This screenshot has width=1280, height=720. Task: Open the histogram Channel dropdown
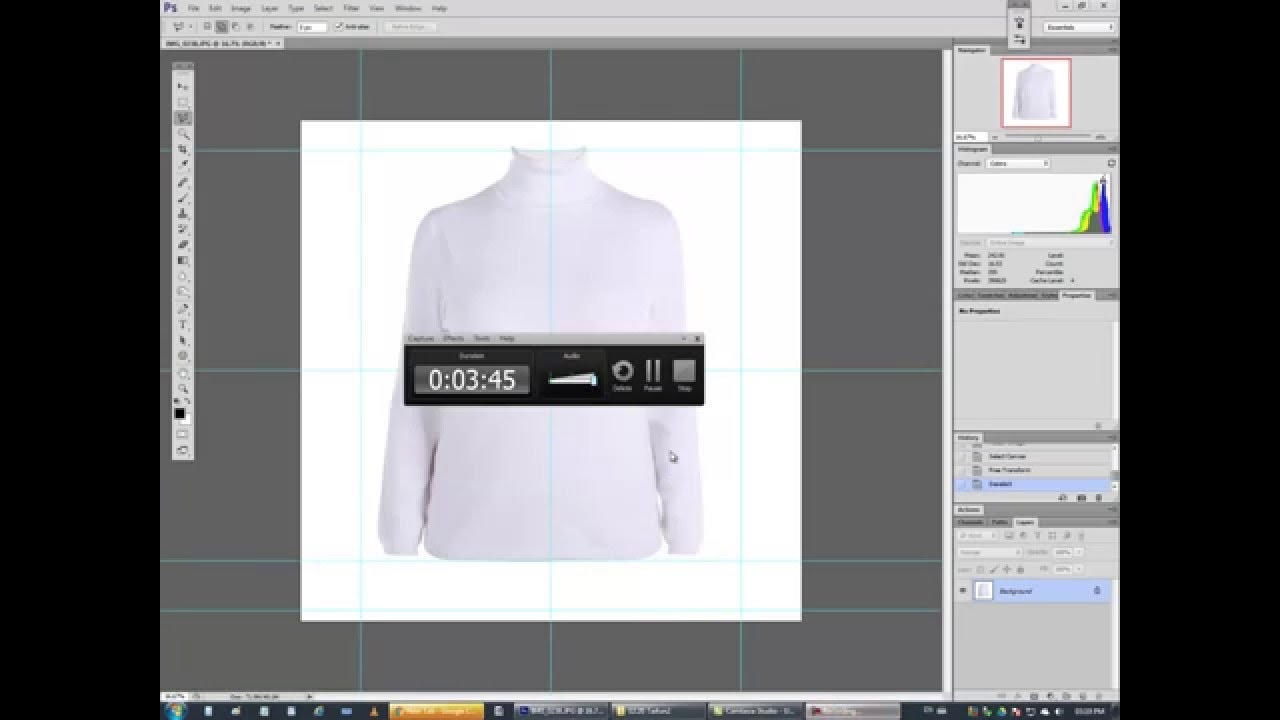(x=1017, y=163)
